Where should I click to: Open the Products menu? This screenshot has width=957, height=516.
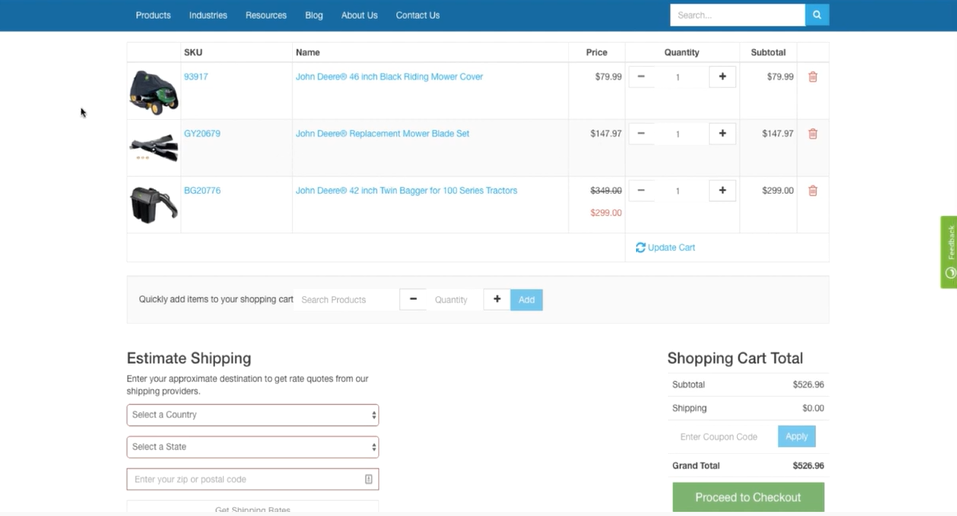click(x=153, y=15)
